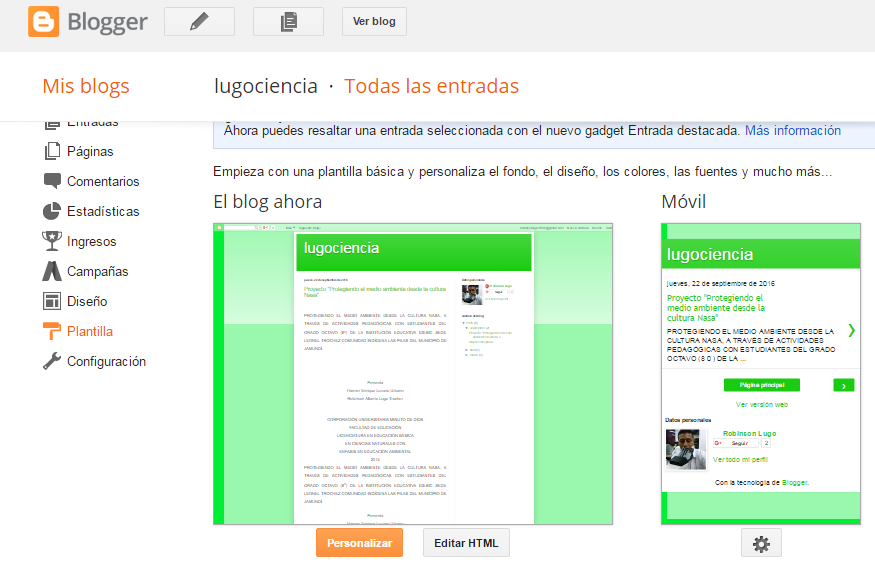The height and width of the screenshot is (569, 875).
Task: Open Mis blogs link
Action: [x=86, y=86]
